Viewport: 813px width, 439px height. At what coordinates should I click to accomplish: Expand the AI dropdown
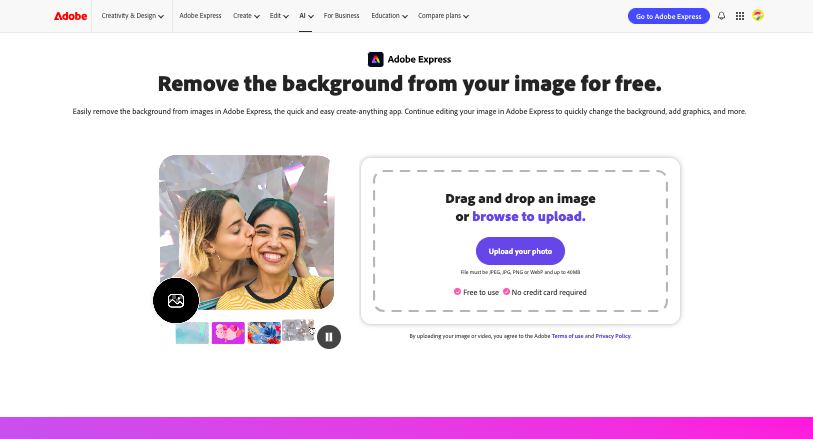coord(306,16)
